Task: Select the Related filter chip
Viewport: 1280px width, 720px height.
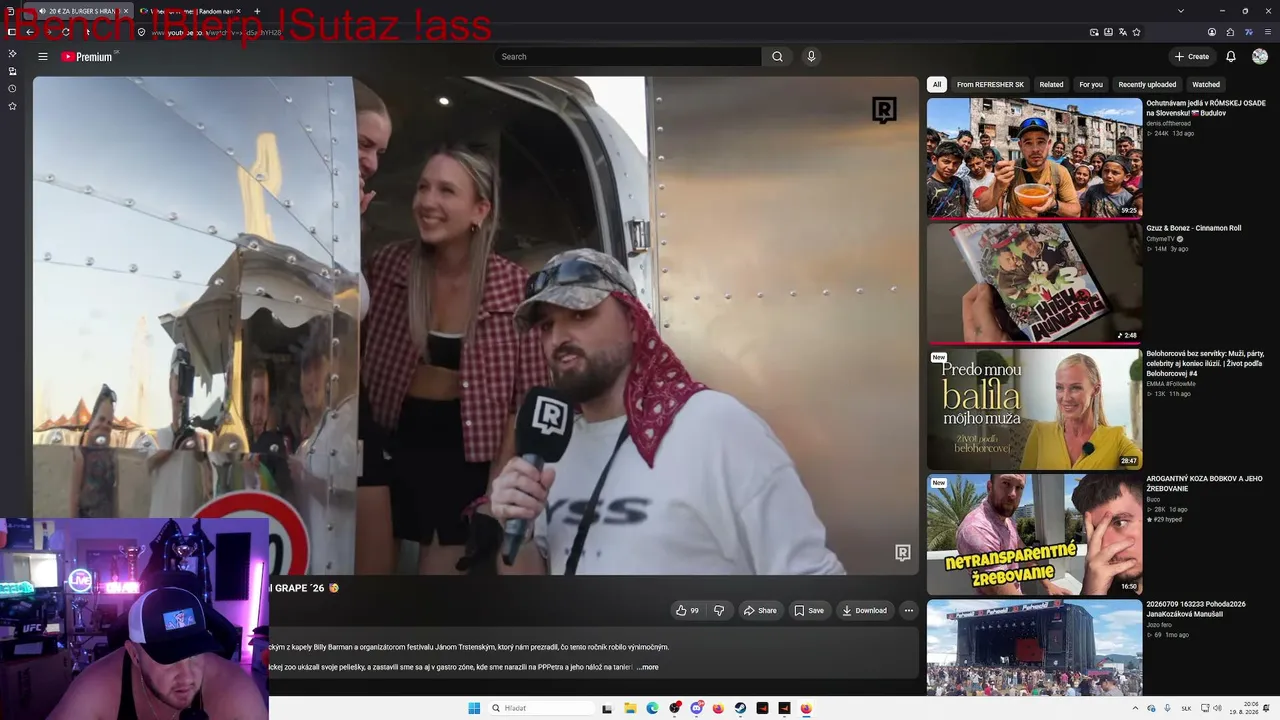Action: pyautogui.click(x=1051, y=85)
